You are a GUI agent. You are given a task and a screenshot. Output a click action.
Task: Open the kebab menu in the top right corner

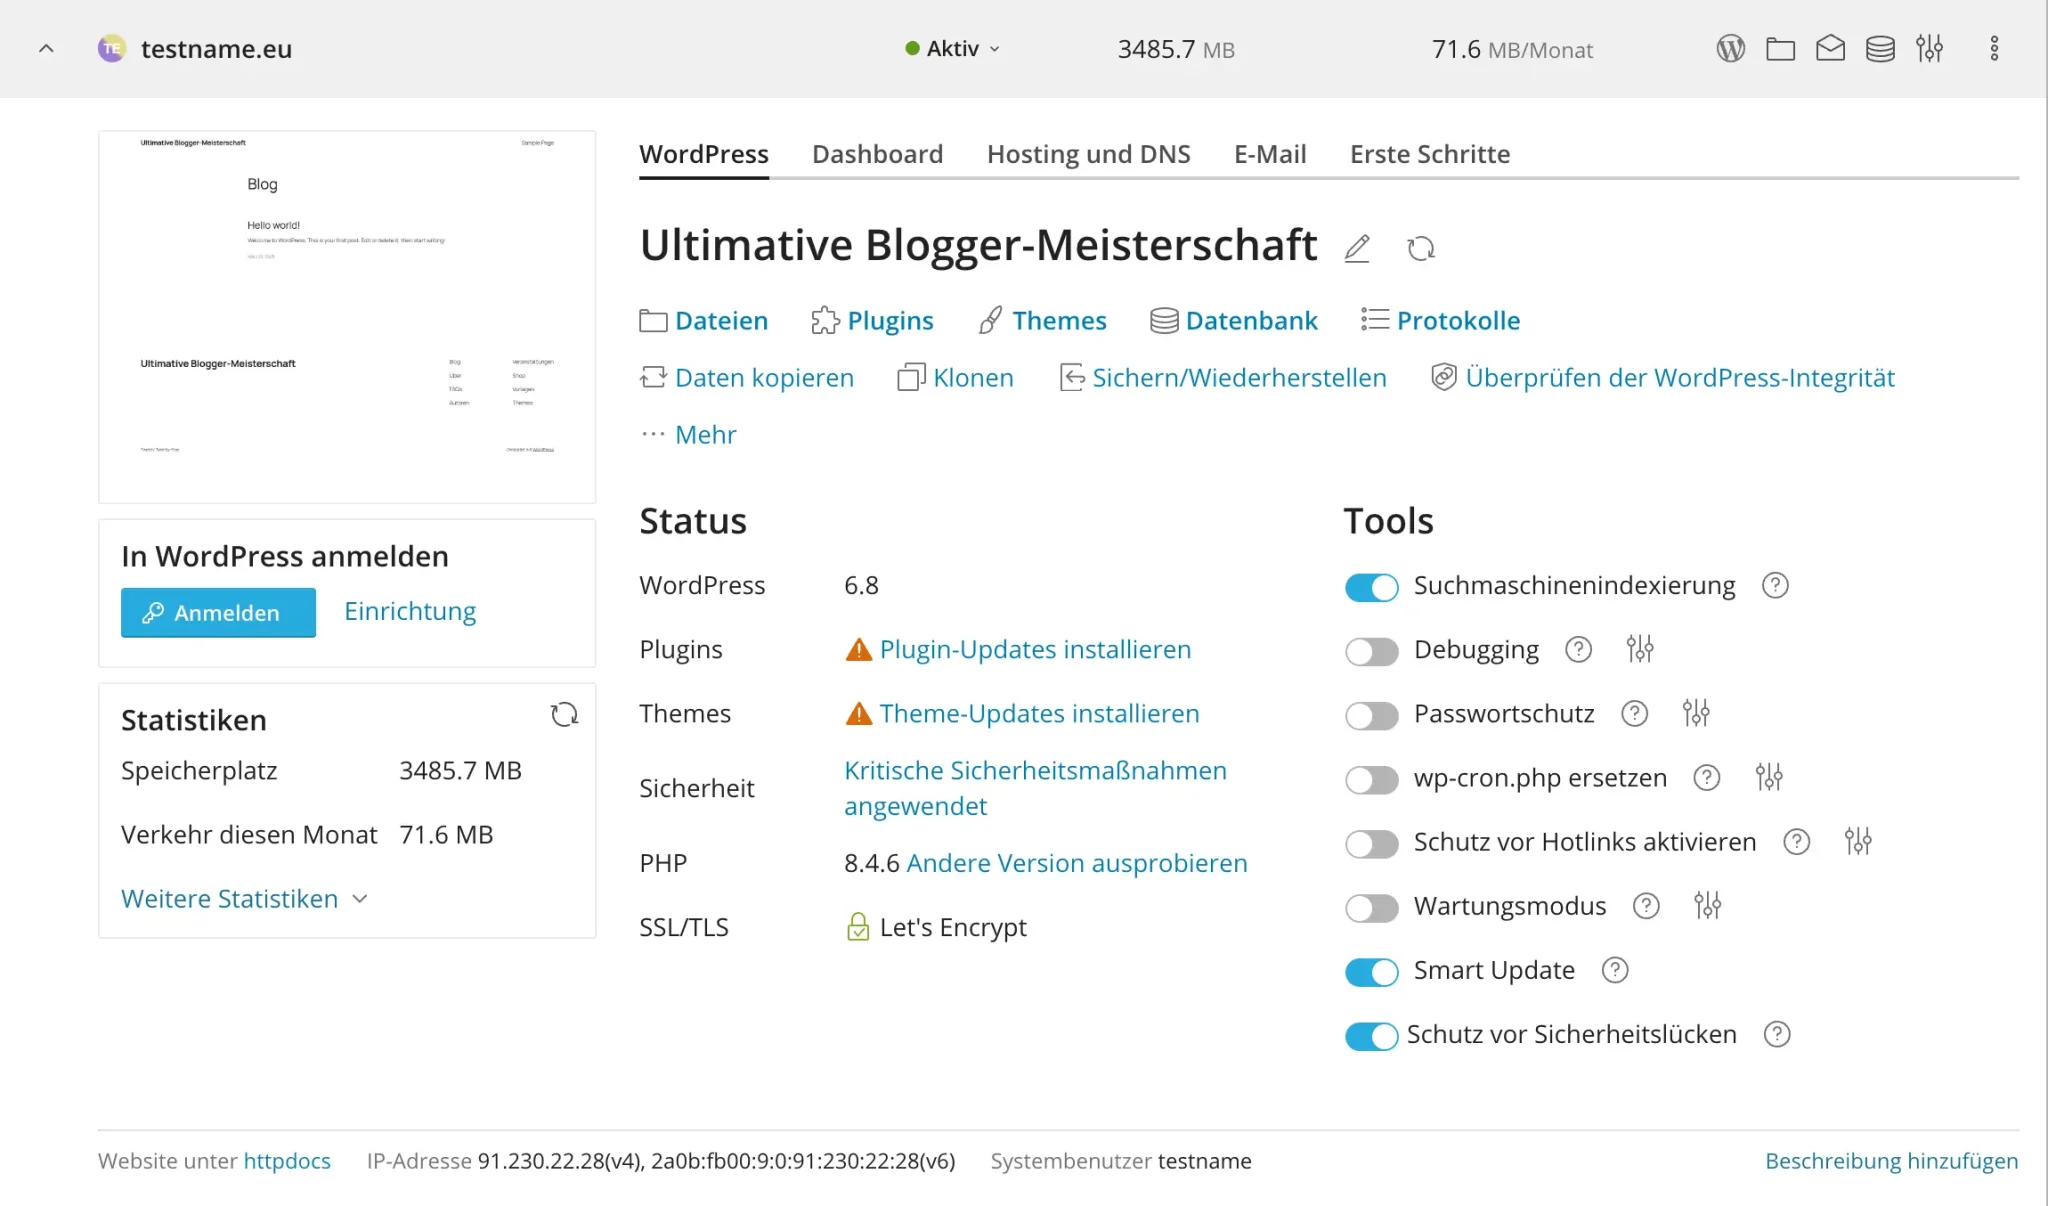tap(1995, 47)
